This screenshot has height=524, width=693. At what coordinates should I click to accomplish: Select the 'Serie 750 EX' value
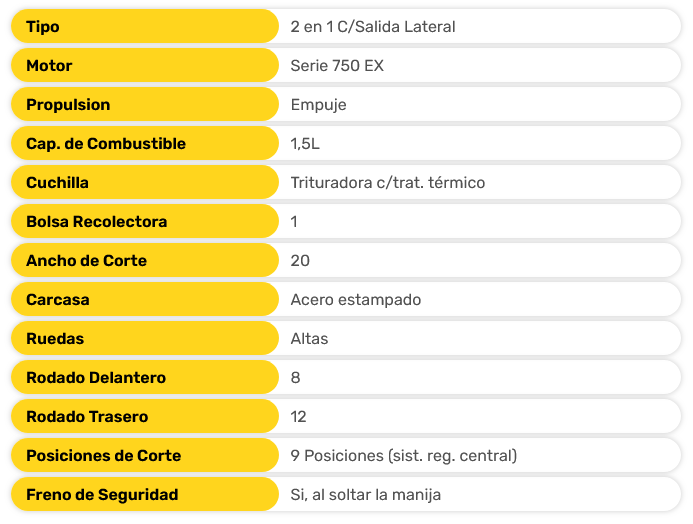[x=337, y=66]
